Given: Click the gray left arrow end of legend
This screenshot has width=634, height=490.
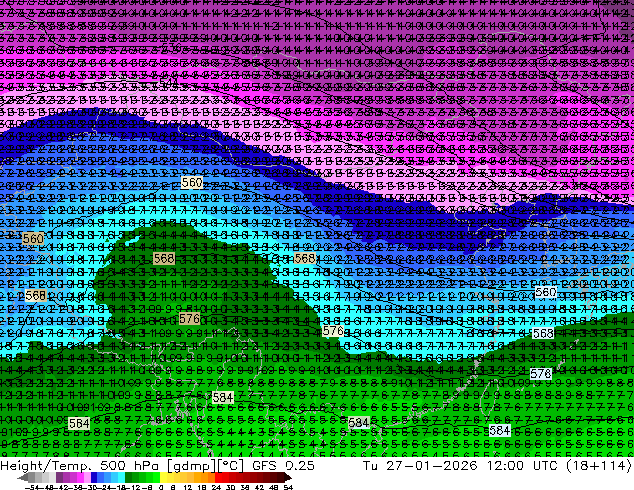Looking at the screenshot, I should [22, 477].
